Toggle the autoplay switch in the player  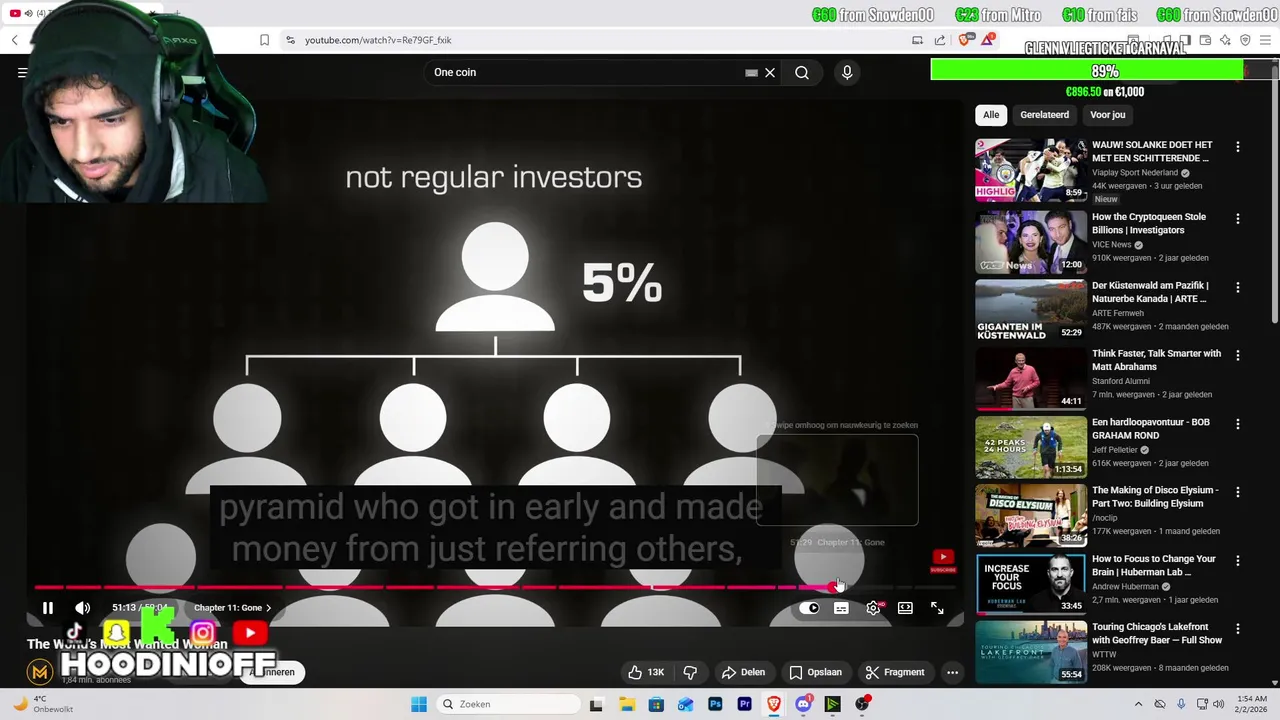pos(809,608)
